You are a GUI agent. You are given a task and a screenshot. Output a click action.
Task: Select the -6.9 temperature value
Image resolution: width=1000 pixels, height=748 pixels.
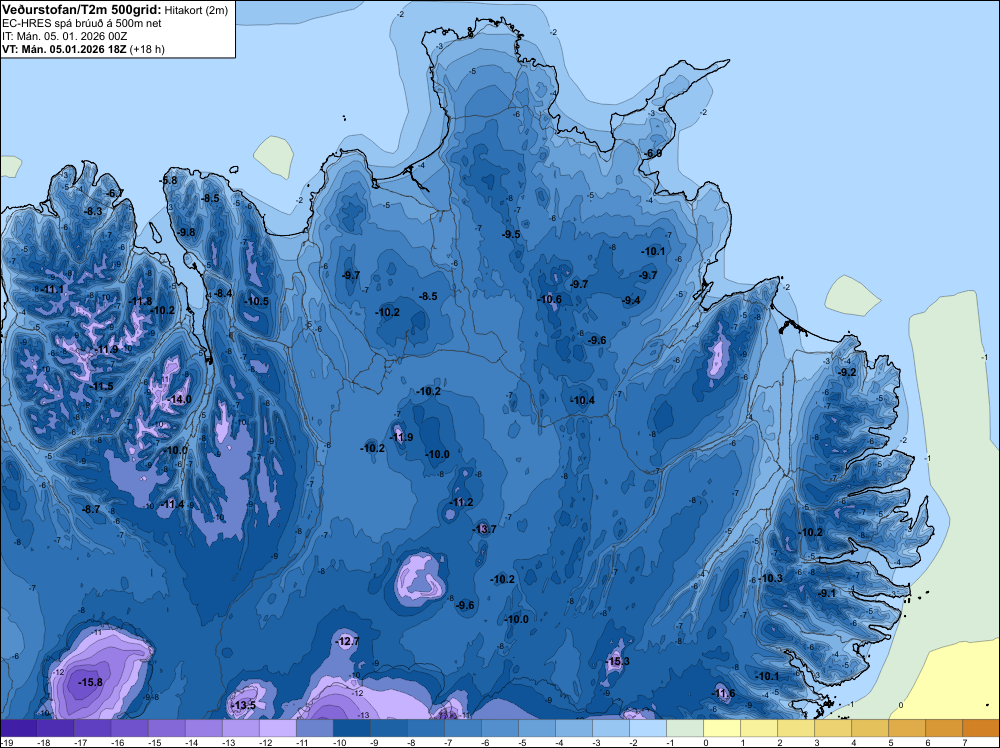653,154
